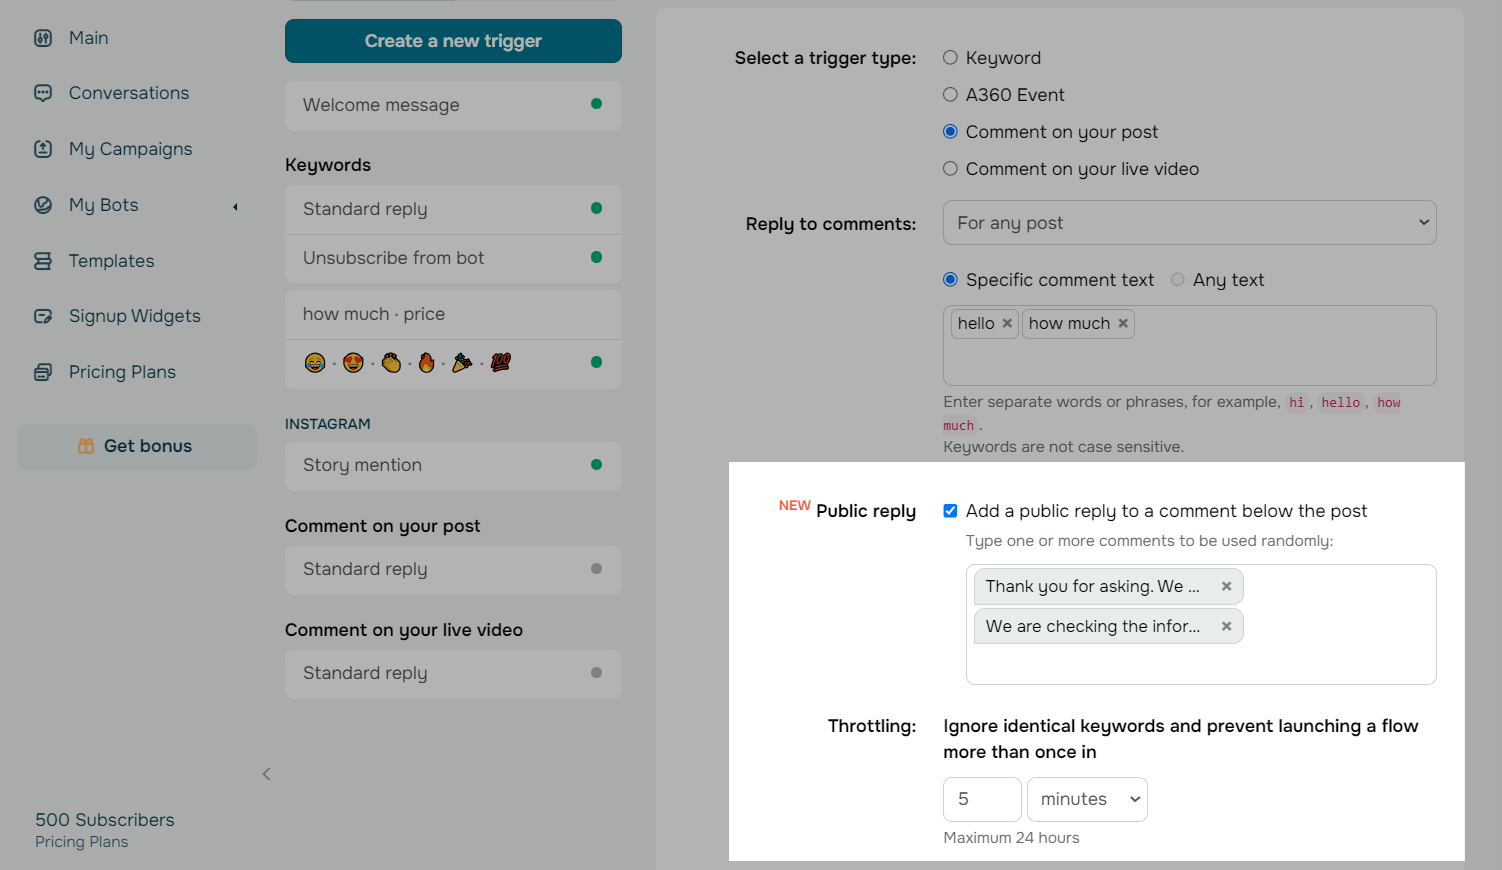Open Signup Widgets in sidebar
The height and width of the screenshot is (870, 1502).
[x=134, y=315]
